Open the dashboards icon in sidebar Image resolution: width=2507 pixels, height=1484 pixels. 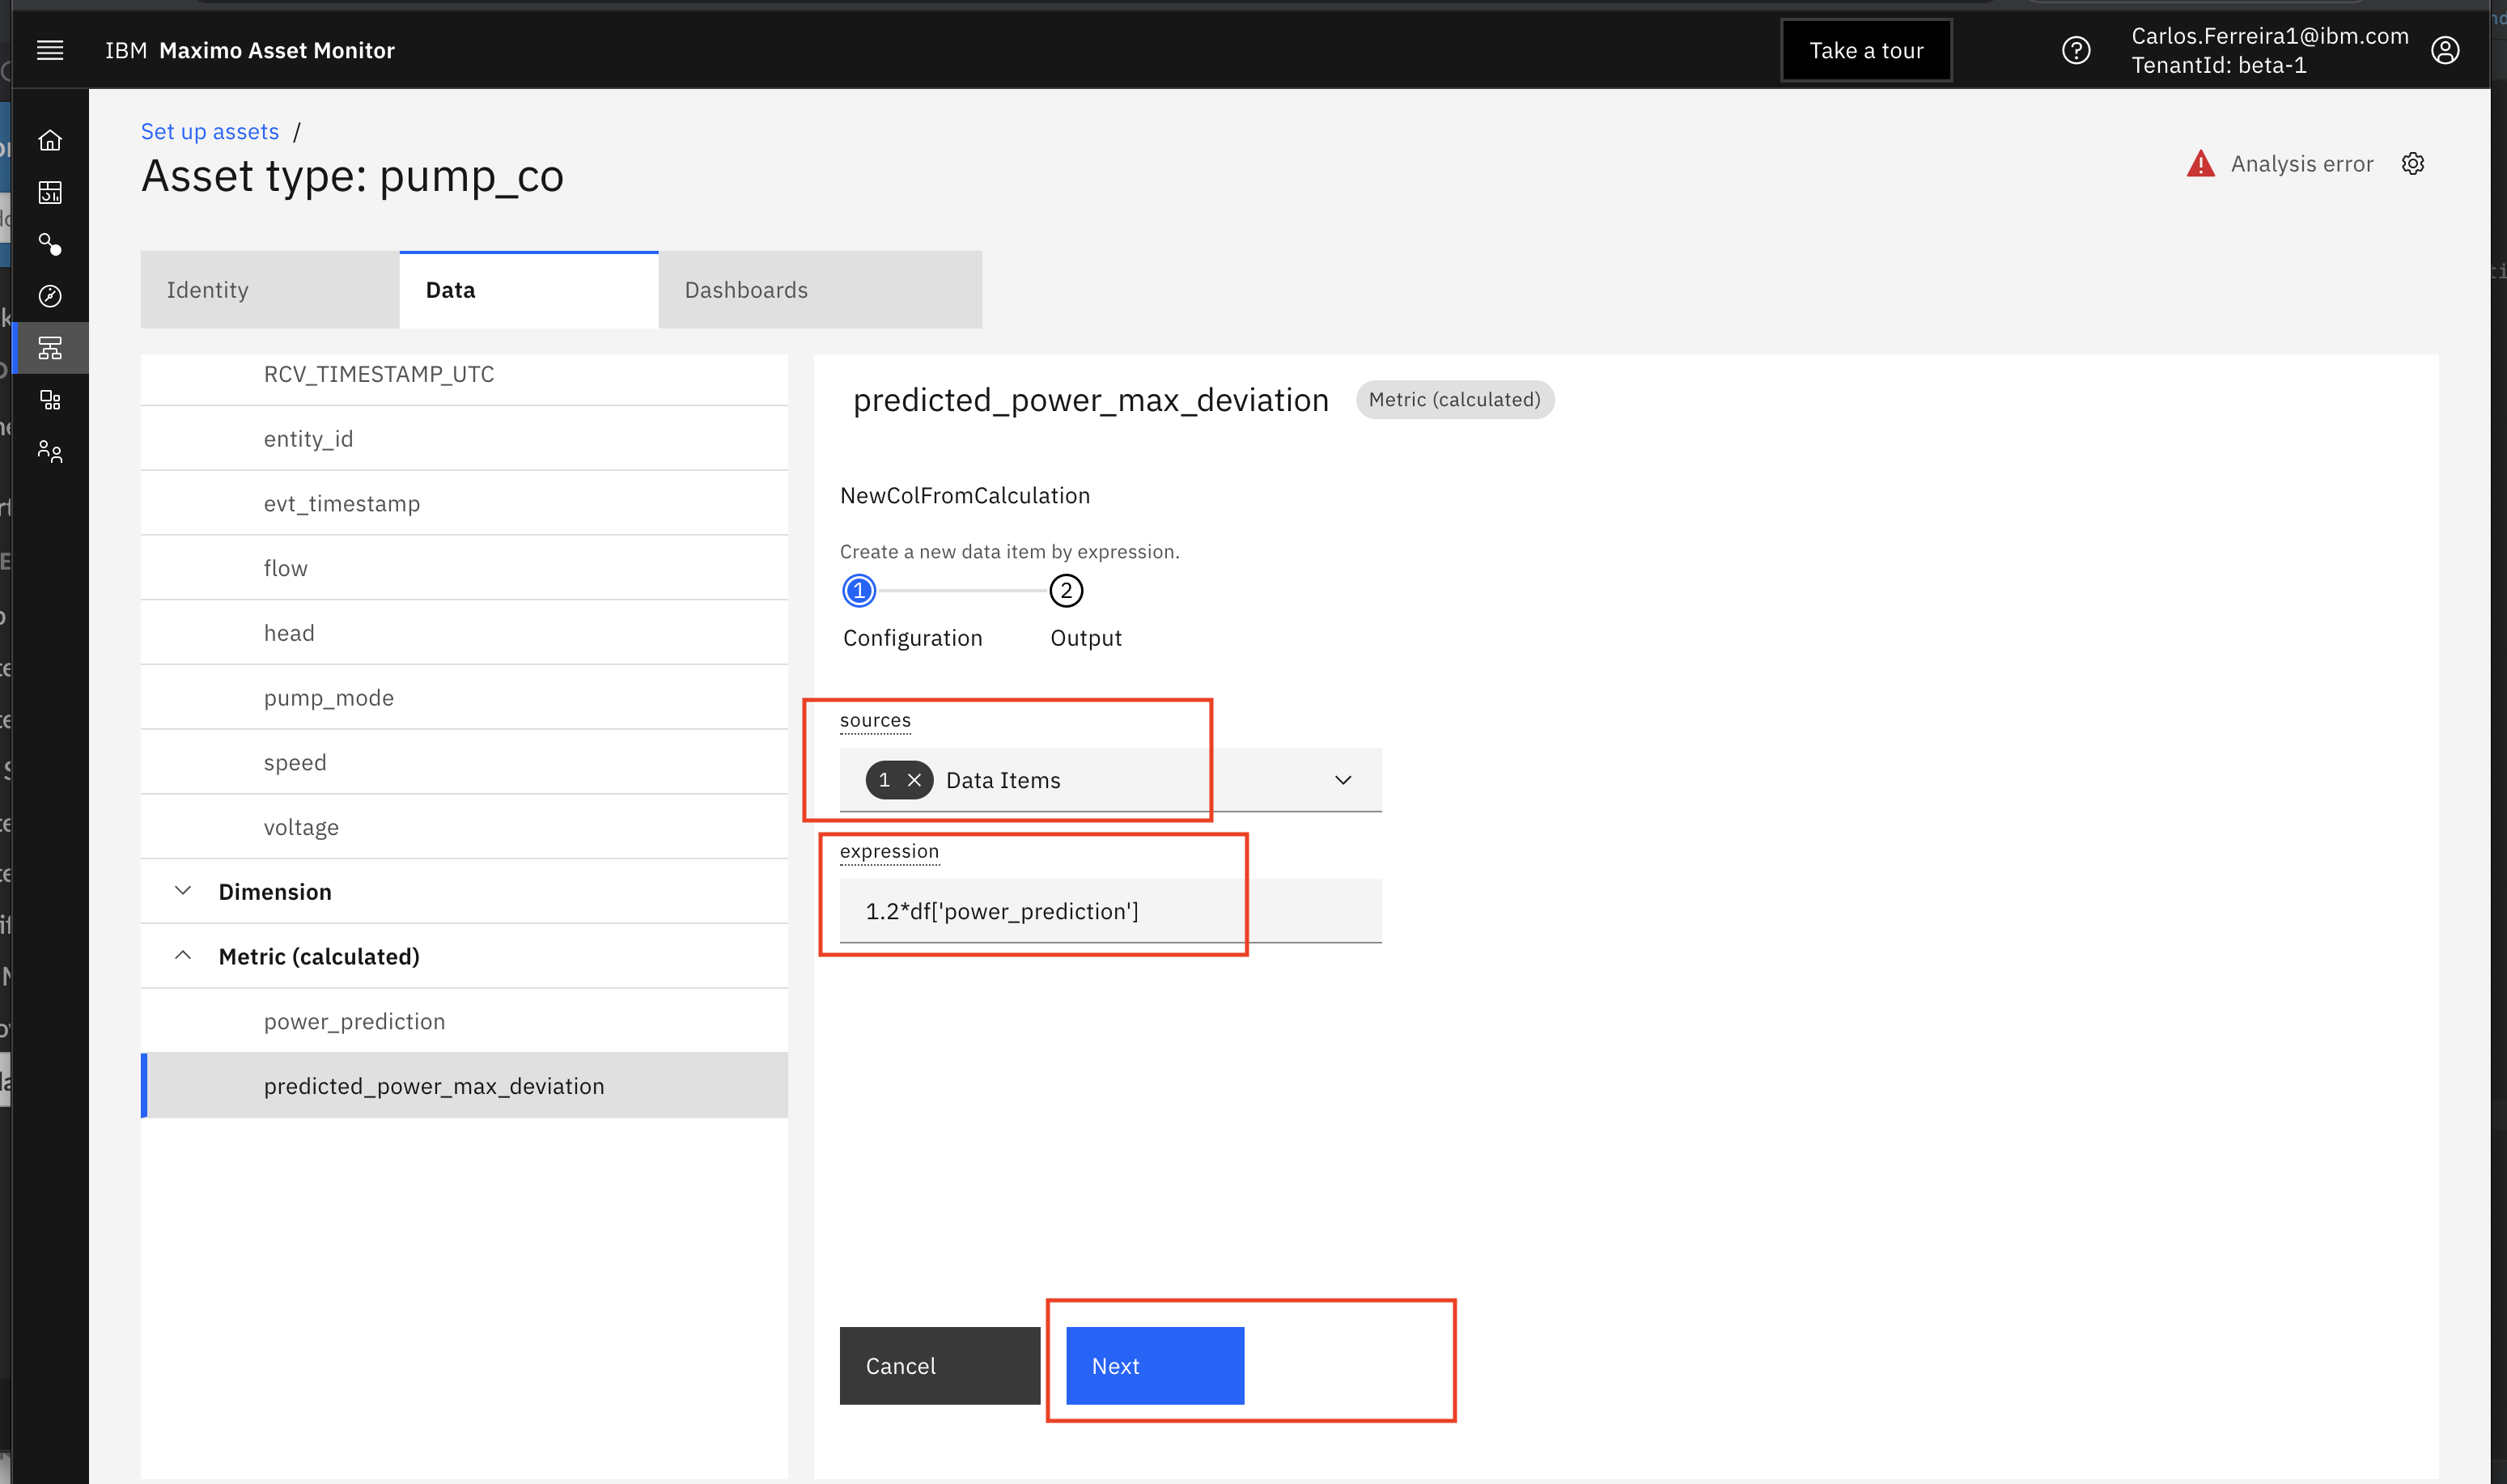50,192
